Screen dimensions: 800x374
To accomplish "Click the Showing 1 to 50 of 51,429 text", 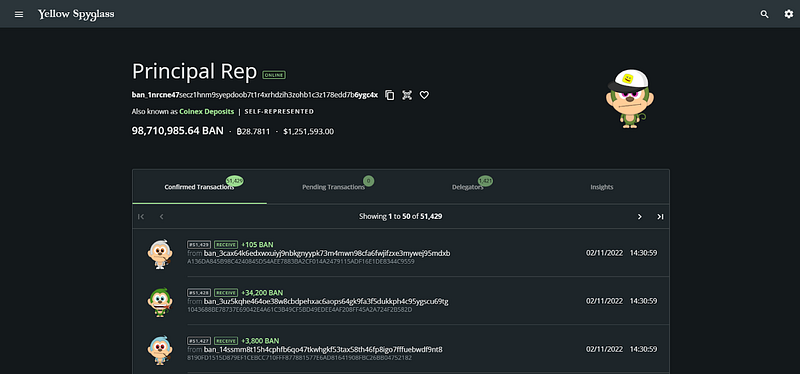I will [401, 216].
